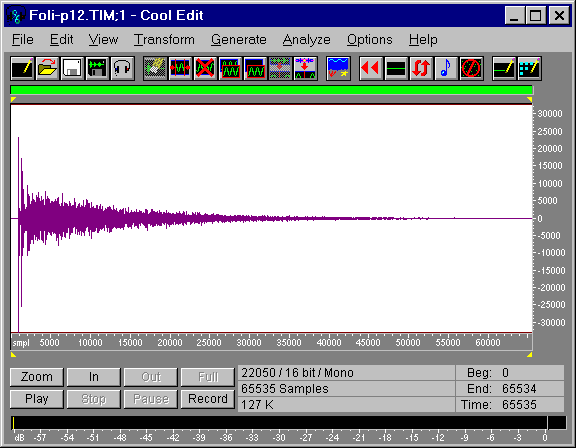This screenshot has height=448, width=576.
Task: Open the Generate menu
Action: [x=239, y=40]
